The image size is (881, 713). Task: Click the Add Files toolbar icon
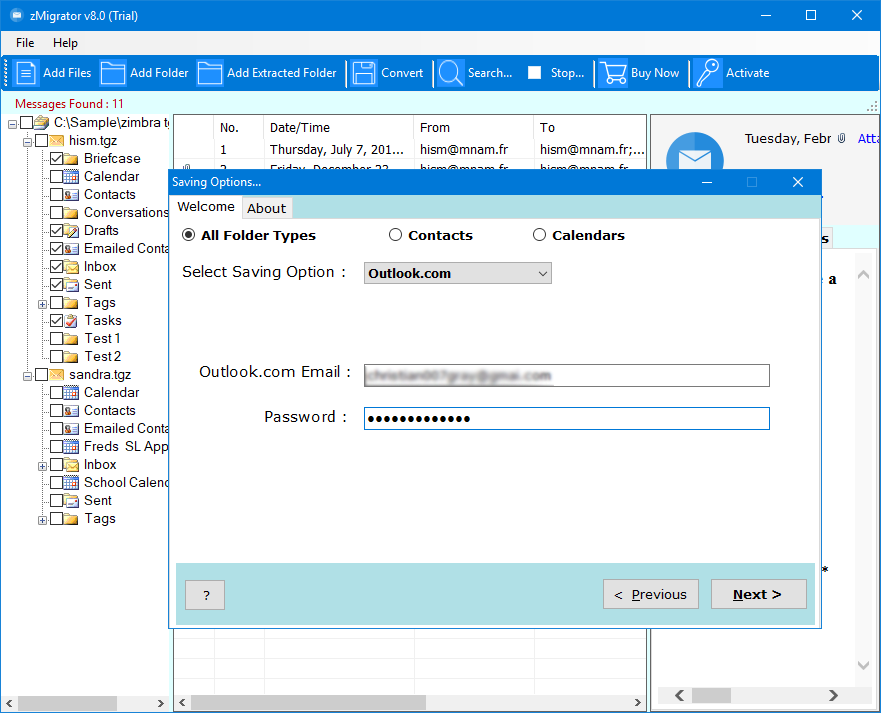coord(25,73)
